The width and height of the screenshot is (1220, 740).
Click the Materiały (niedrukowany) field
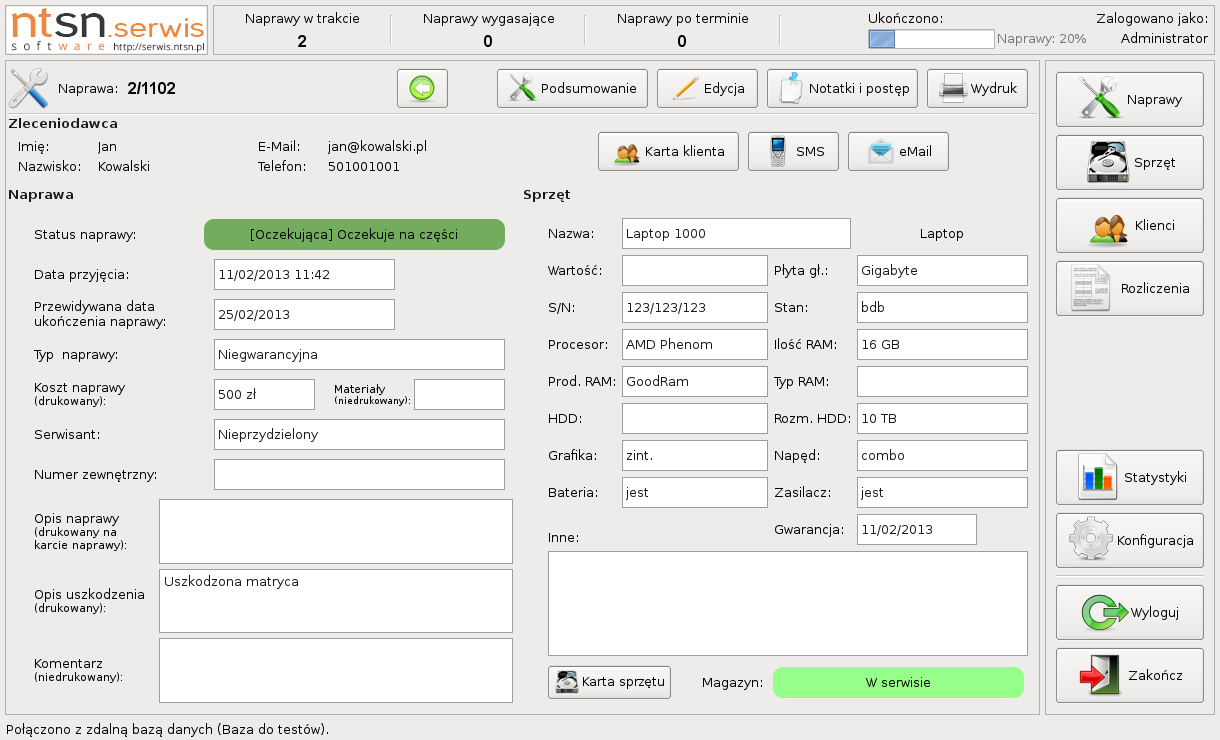click(x=459, y=394)
